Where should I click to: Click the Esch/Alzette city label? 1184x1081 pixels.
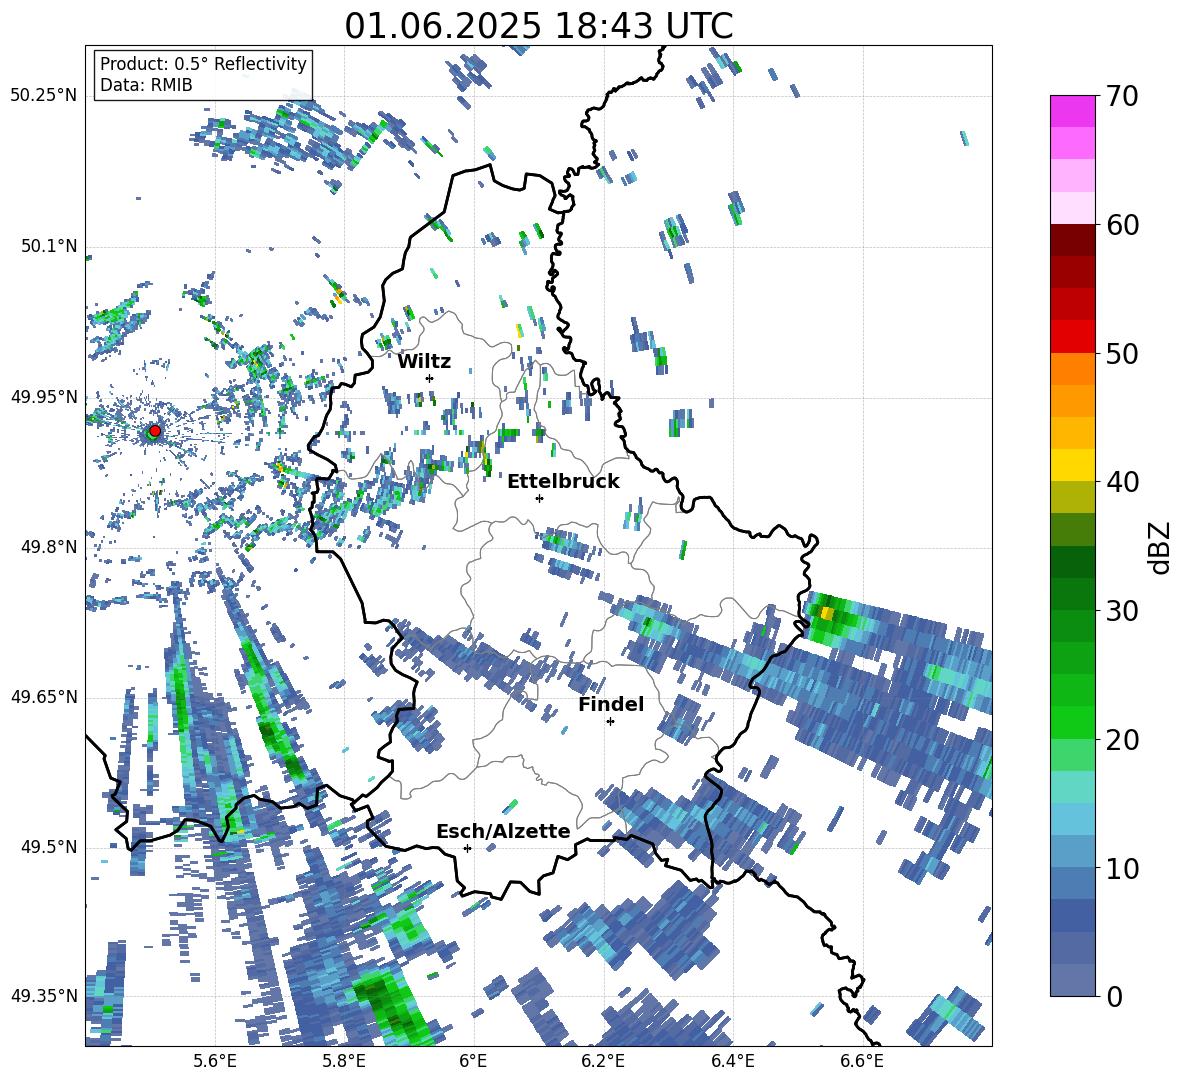(x=503, y=831)
